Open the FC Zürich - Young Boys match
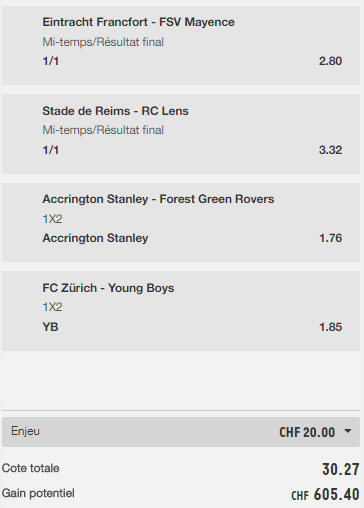Image resolution: width=364 pixels, height=508 pixels. 108,288
